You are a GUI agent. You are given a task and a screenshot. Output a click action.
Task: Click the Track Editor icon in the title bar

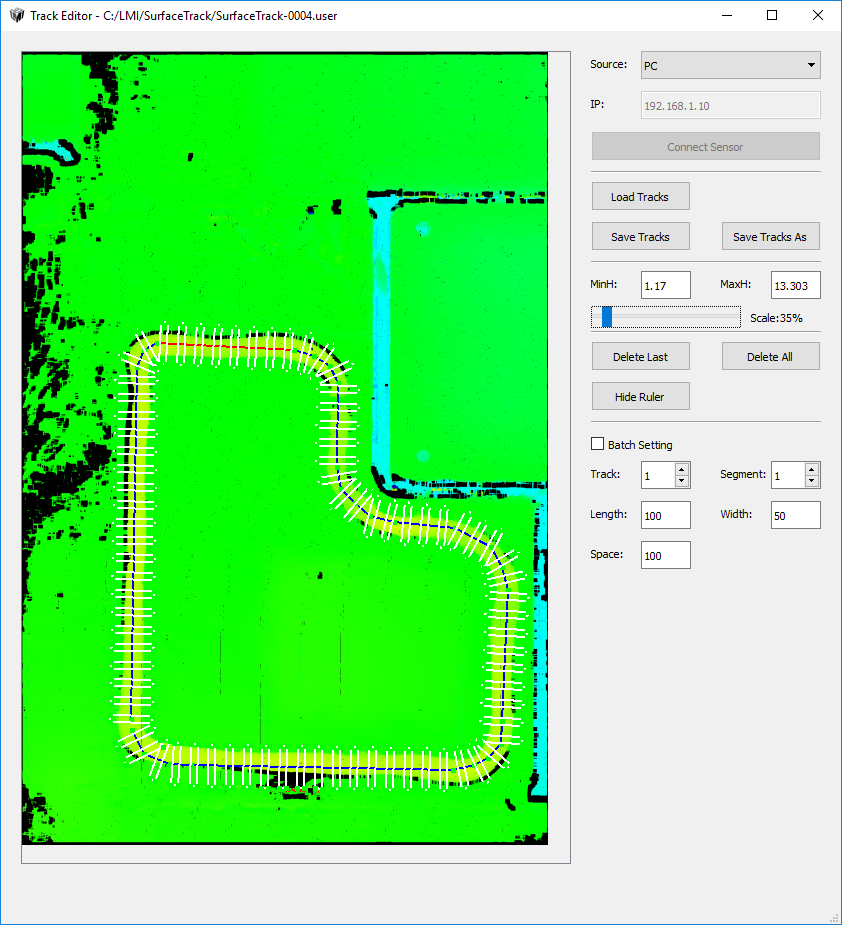click(x=16, y=15)
